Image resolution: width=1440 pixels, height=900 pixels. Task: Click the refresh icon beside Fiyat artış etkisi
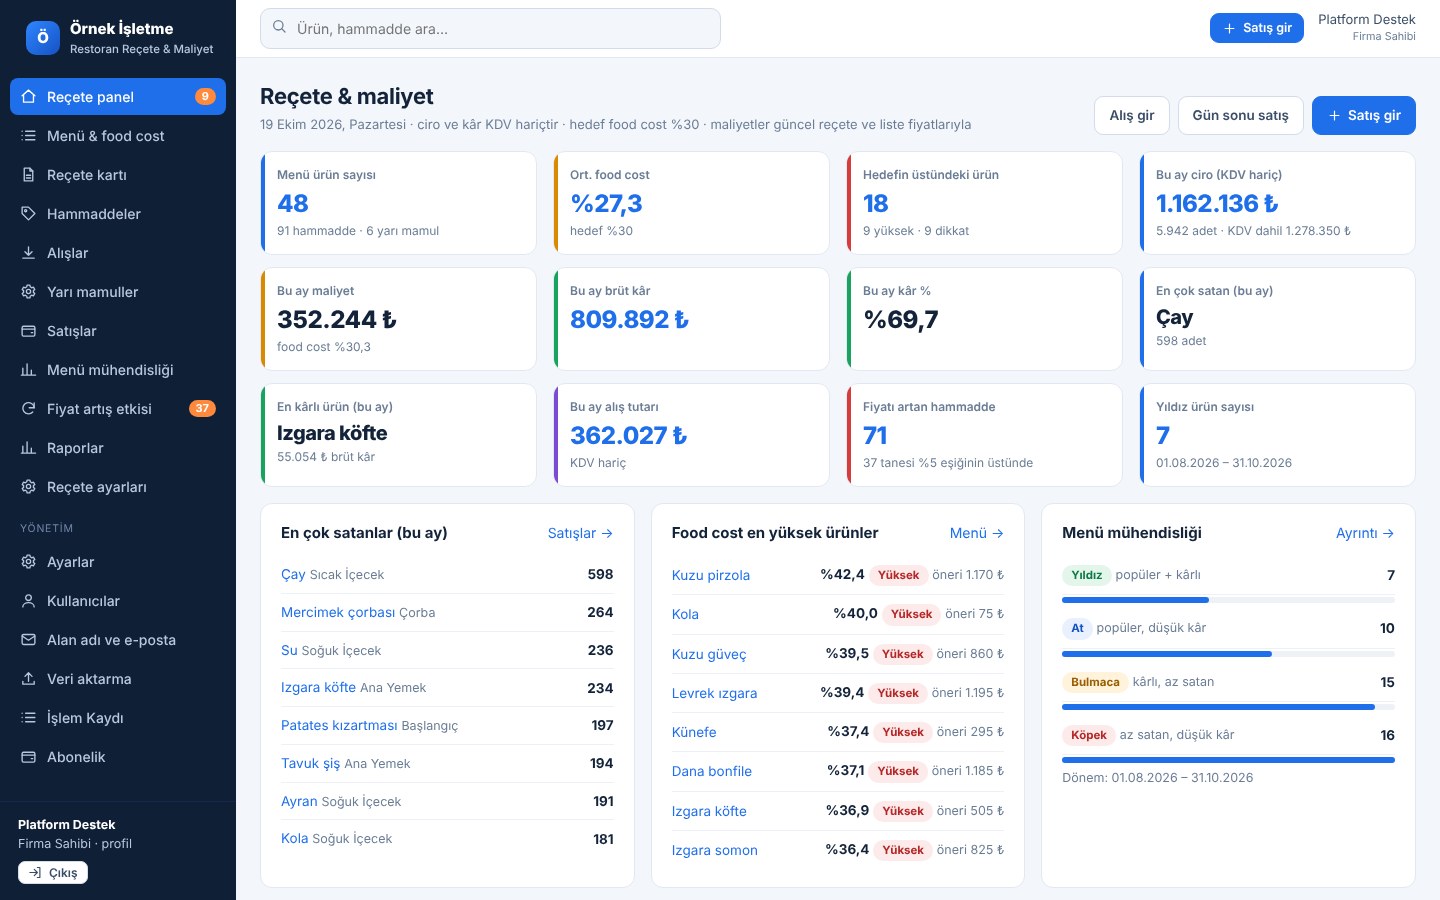28,409
